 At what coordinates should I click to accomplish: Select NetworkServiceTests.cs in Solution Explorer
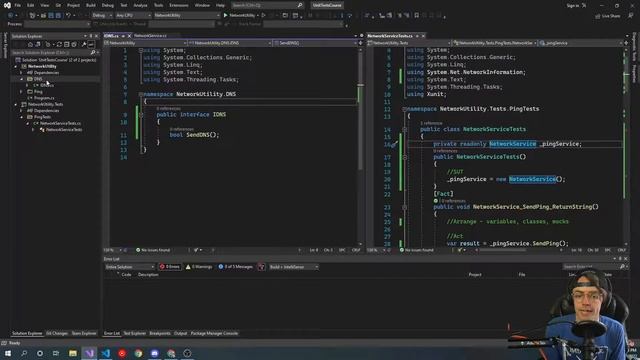pyautogui.click(x=60, y=123)
